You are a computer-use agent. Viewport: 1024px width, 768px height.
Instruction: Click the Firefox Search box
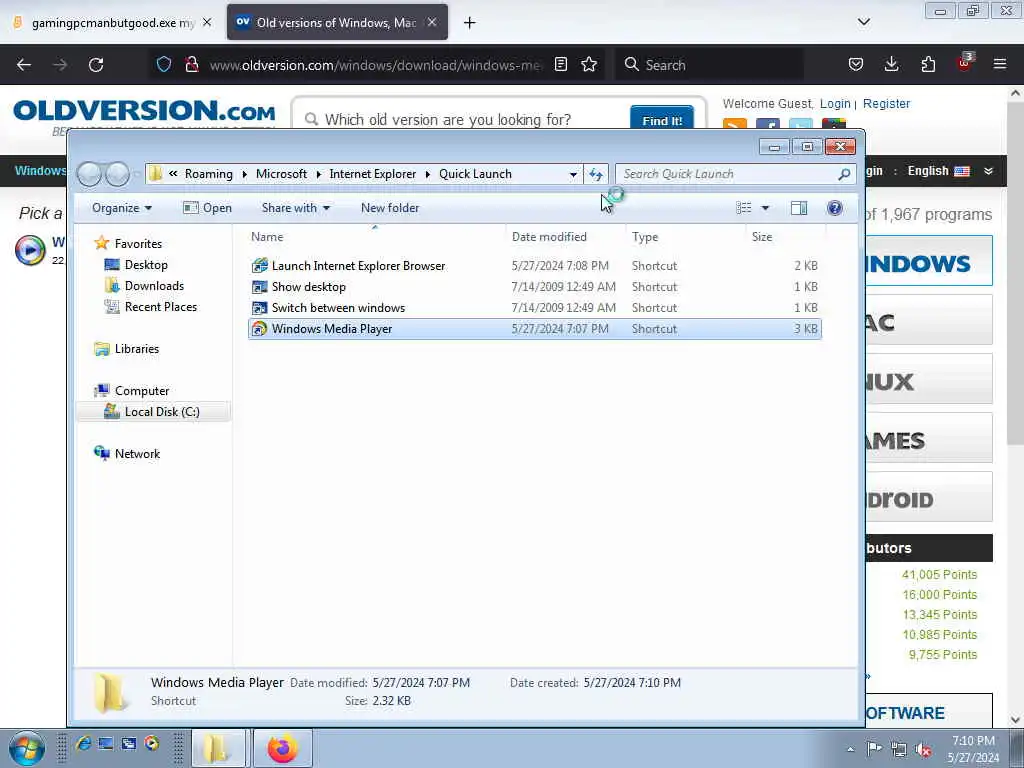pyautogui.click(x=709, y=65)
